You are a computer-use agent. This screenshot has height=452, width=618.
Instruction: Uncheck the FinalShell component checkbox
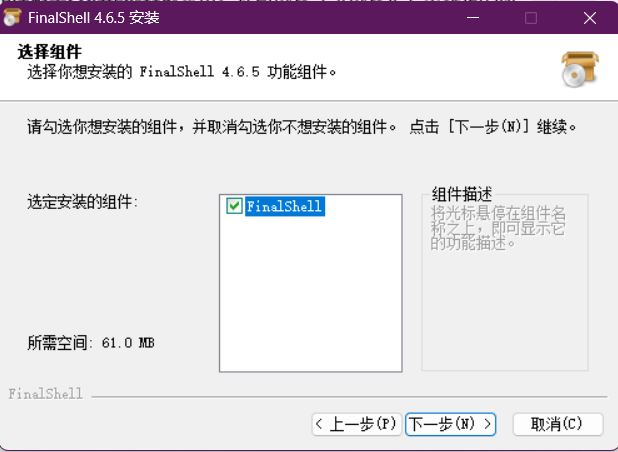click(234, 206)
